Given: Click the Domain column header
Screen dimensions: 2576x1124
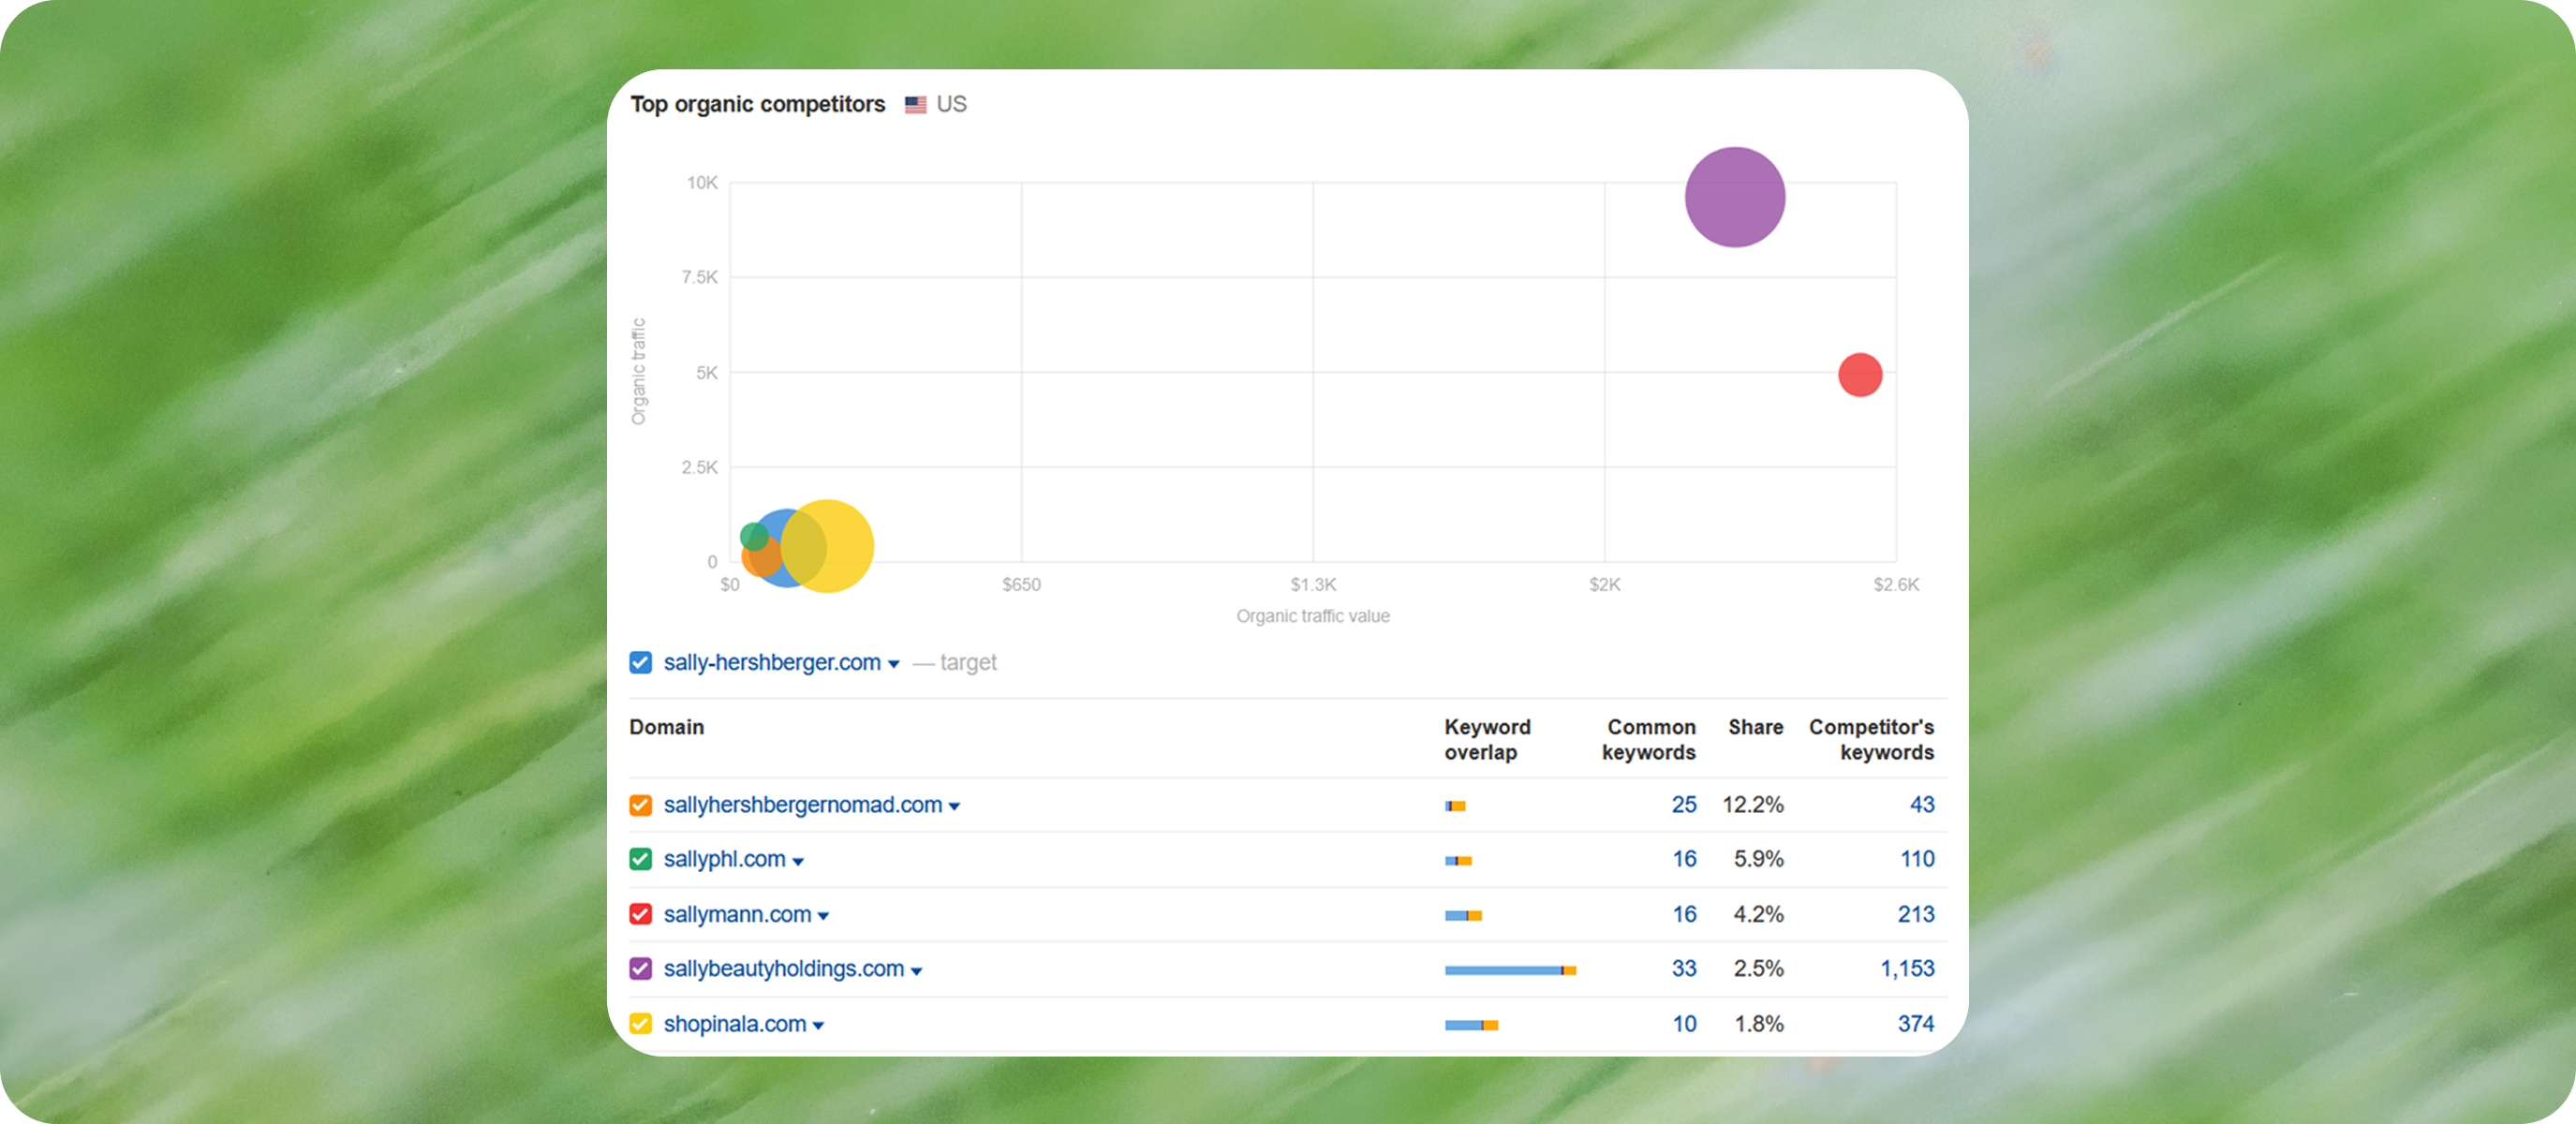Looking at the screenshot, I should coord(667,727).
